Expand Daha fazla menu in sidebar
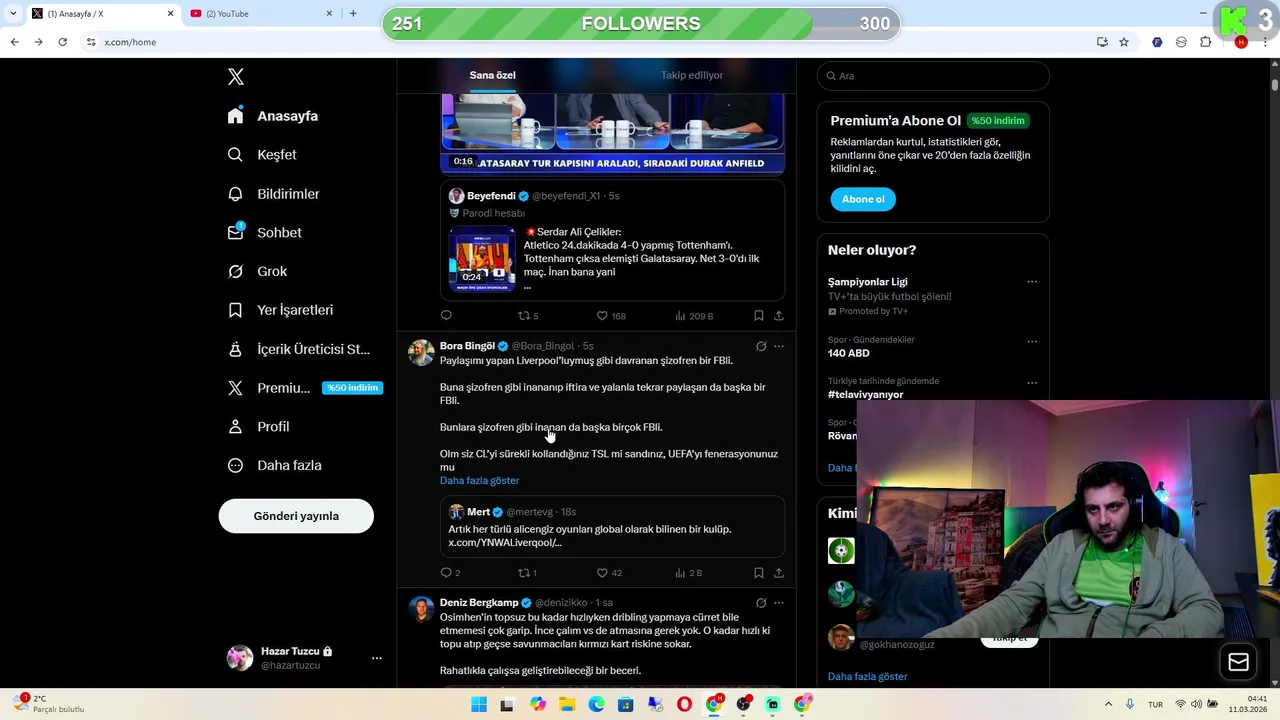 point(274,465)
